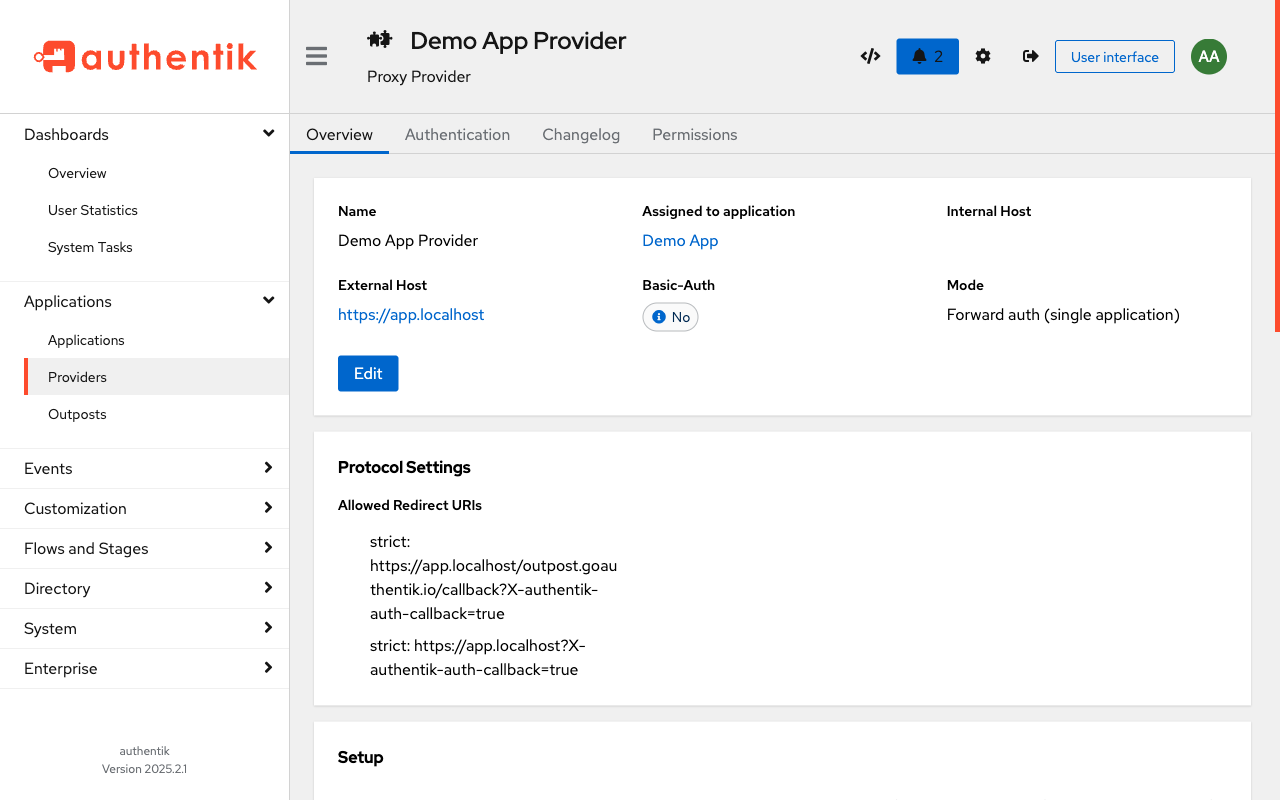Click the 'External Host' label
Image resolution: width=1280 pixels, height=800 pixels.
[x=383, y=285]
